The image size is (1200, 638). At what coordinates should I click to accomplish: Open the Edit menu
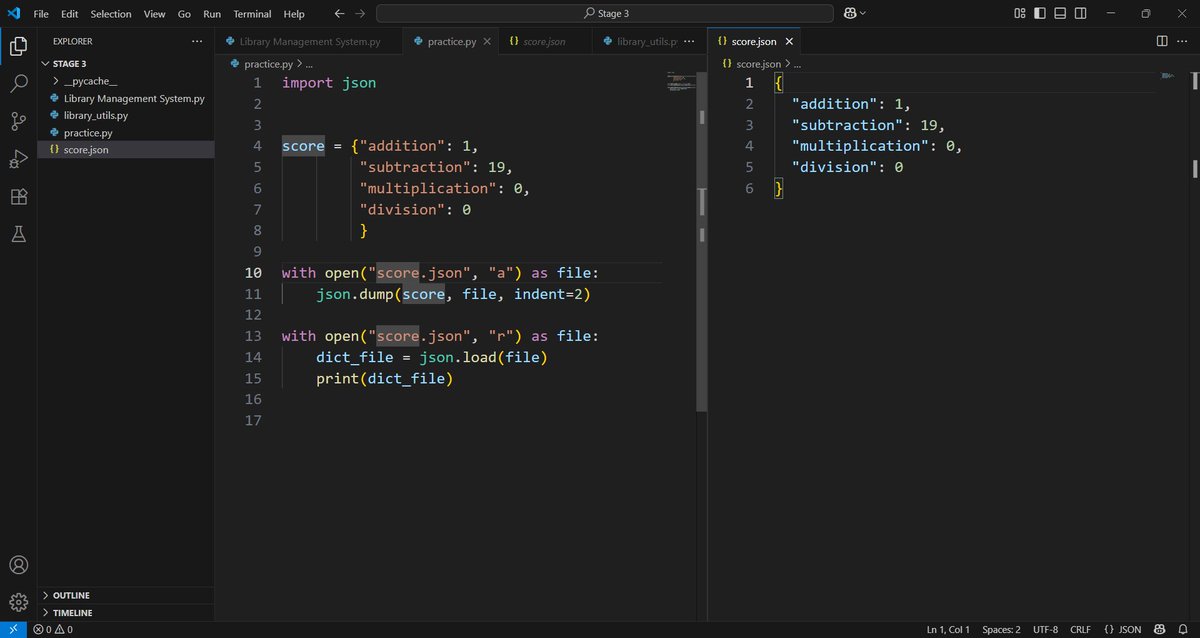(69, 14)
